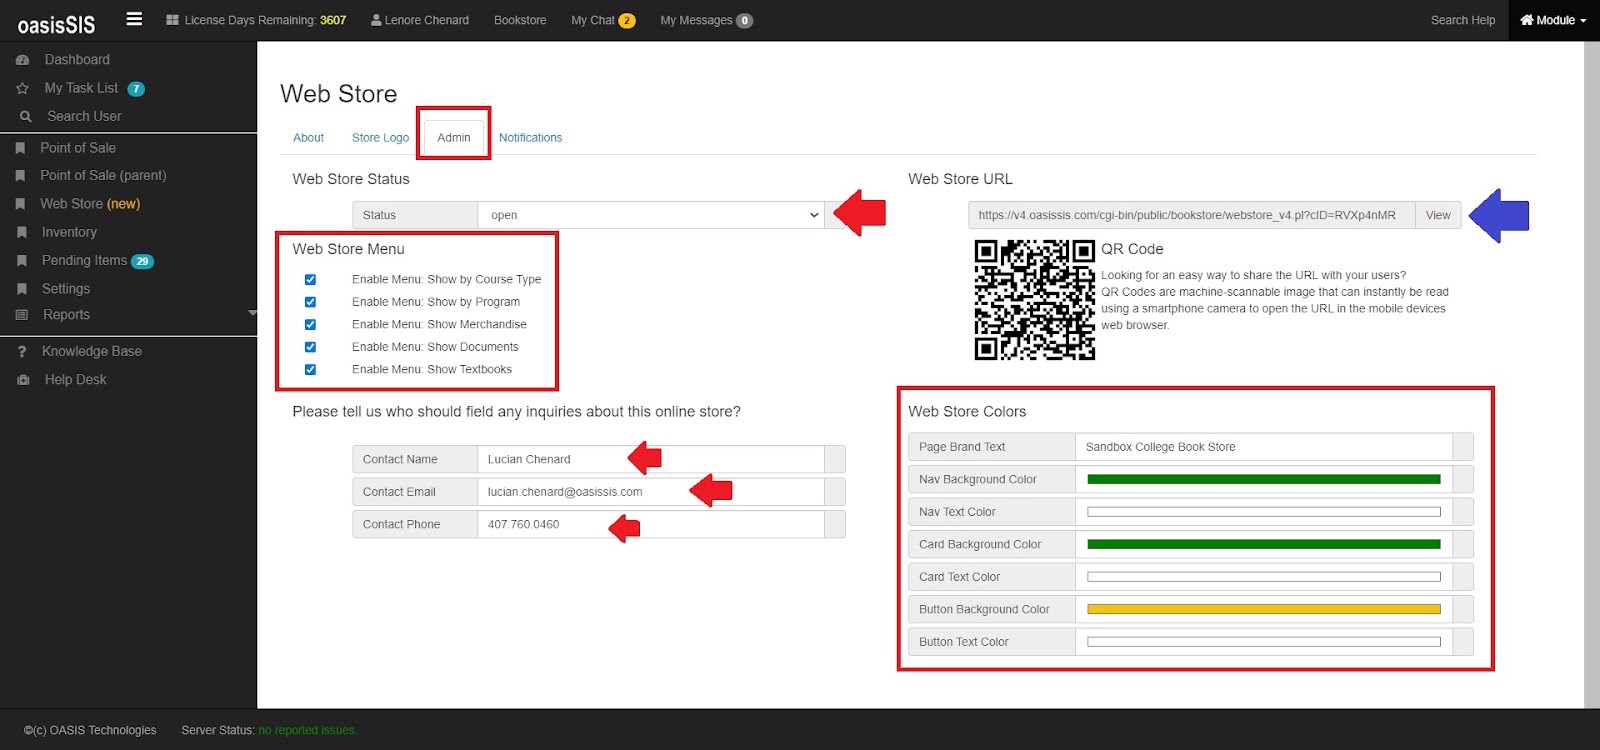Click the Pending Items badge showing 29
Screen dimensions: 1600x750
click(x=143, y=261)
